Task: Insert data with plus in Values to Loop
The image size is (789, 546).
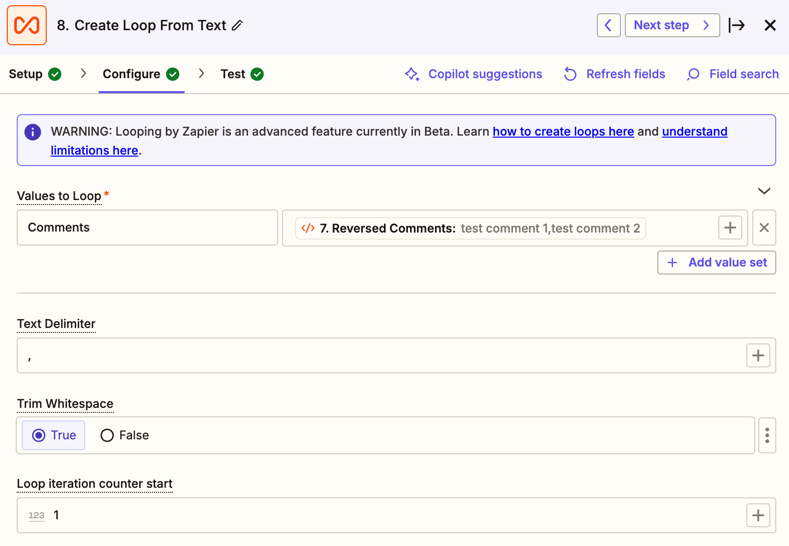Action: coord(730,228)
